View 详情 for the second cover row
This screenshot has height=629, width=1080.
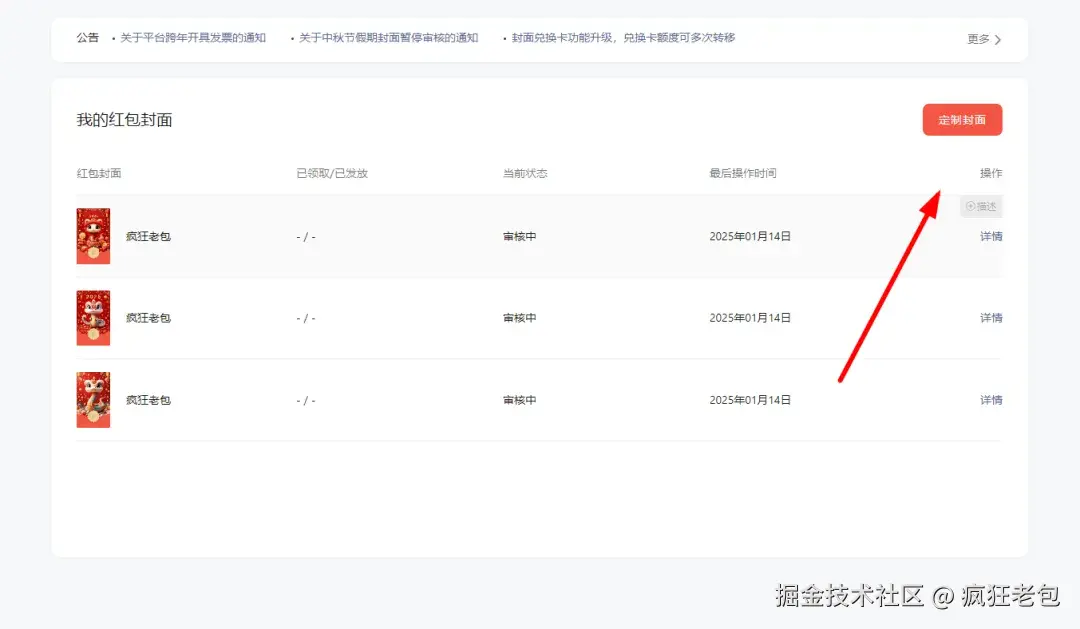click(990, 317)
